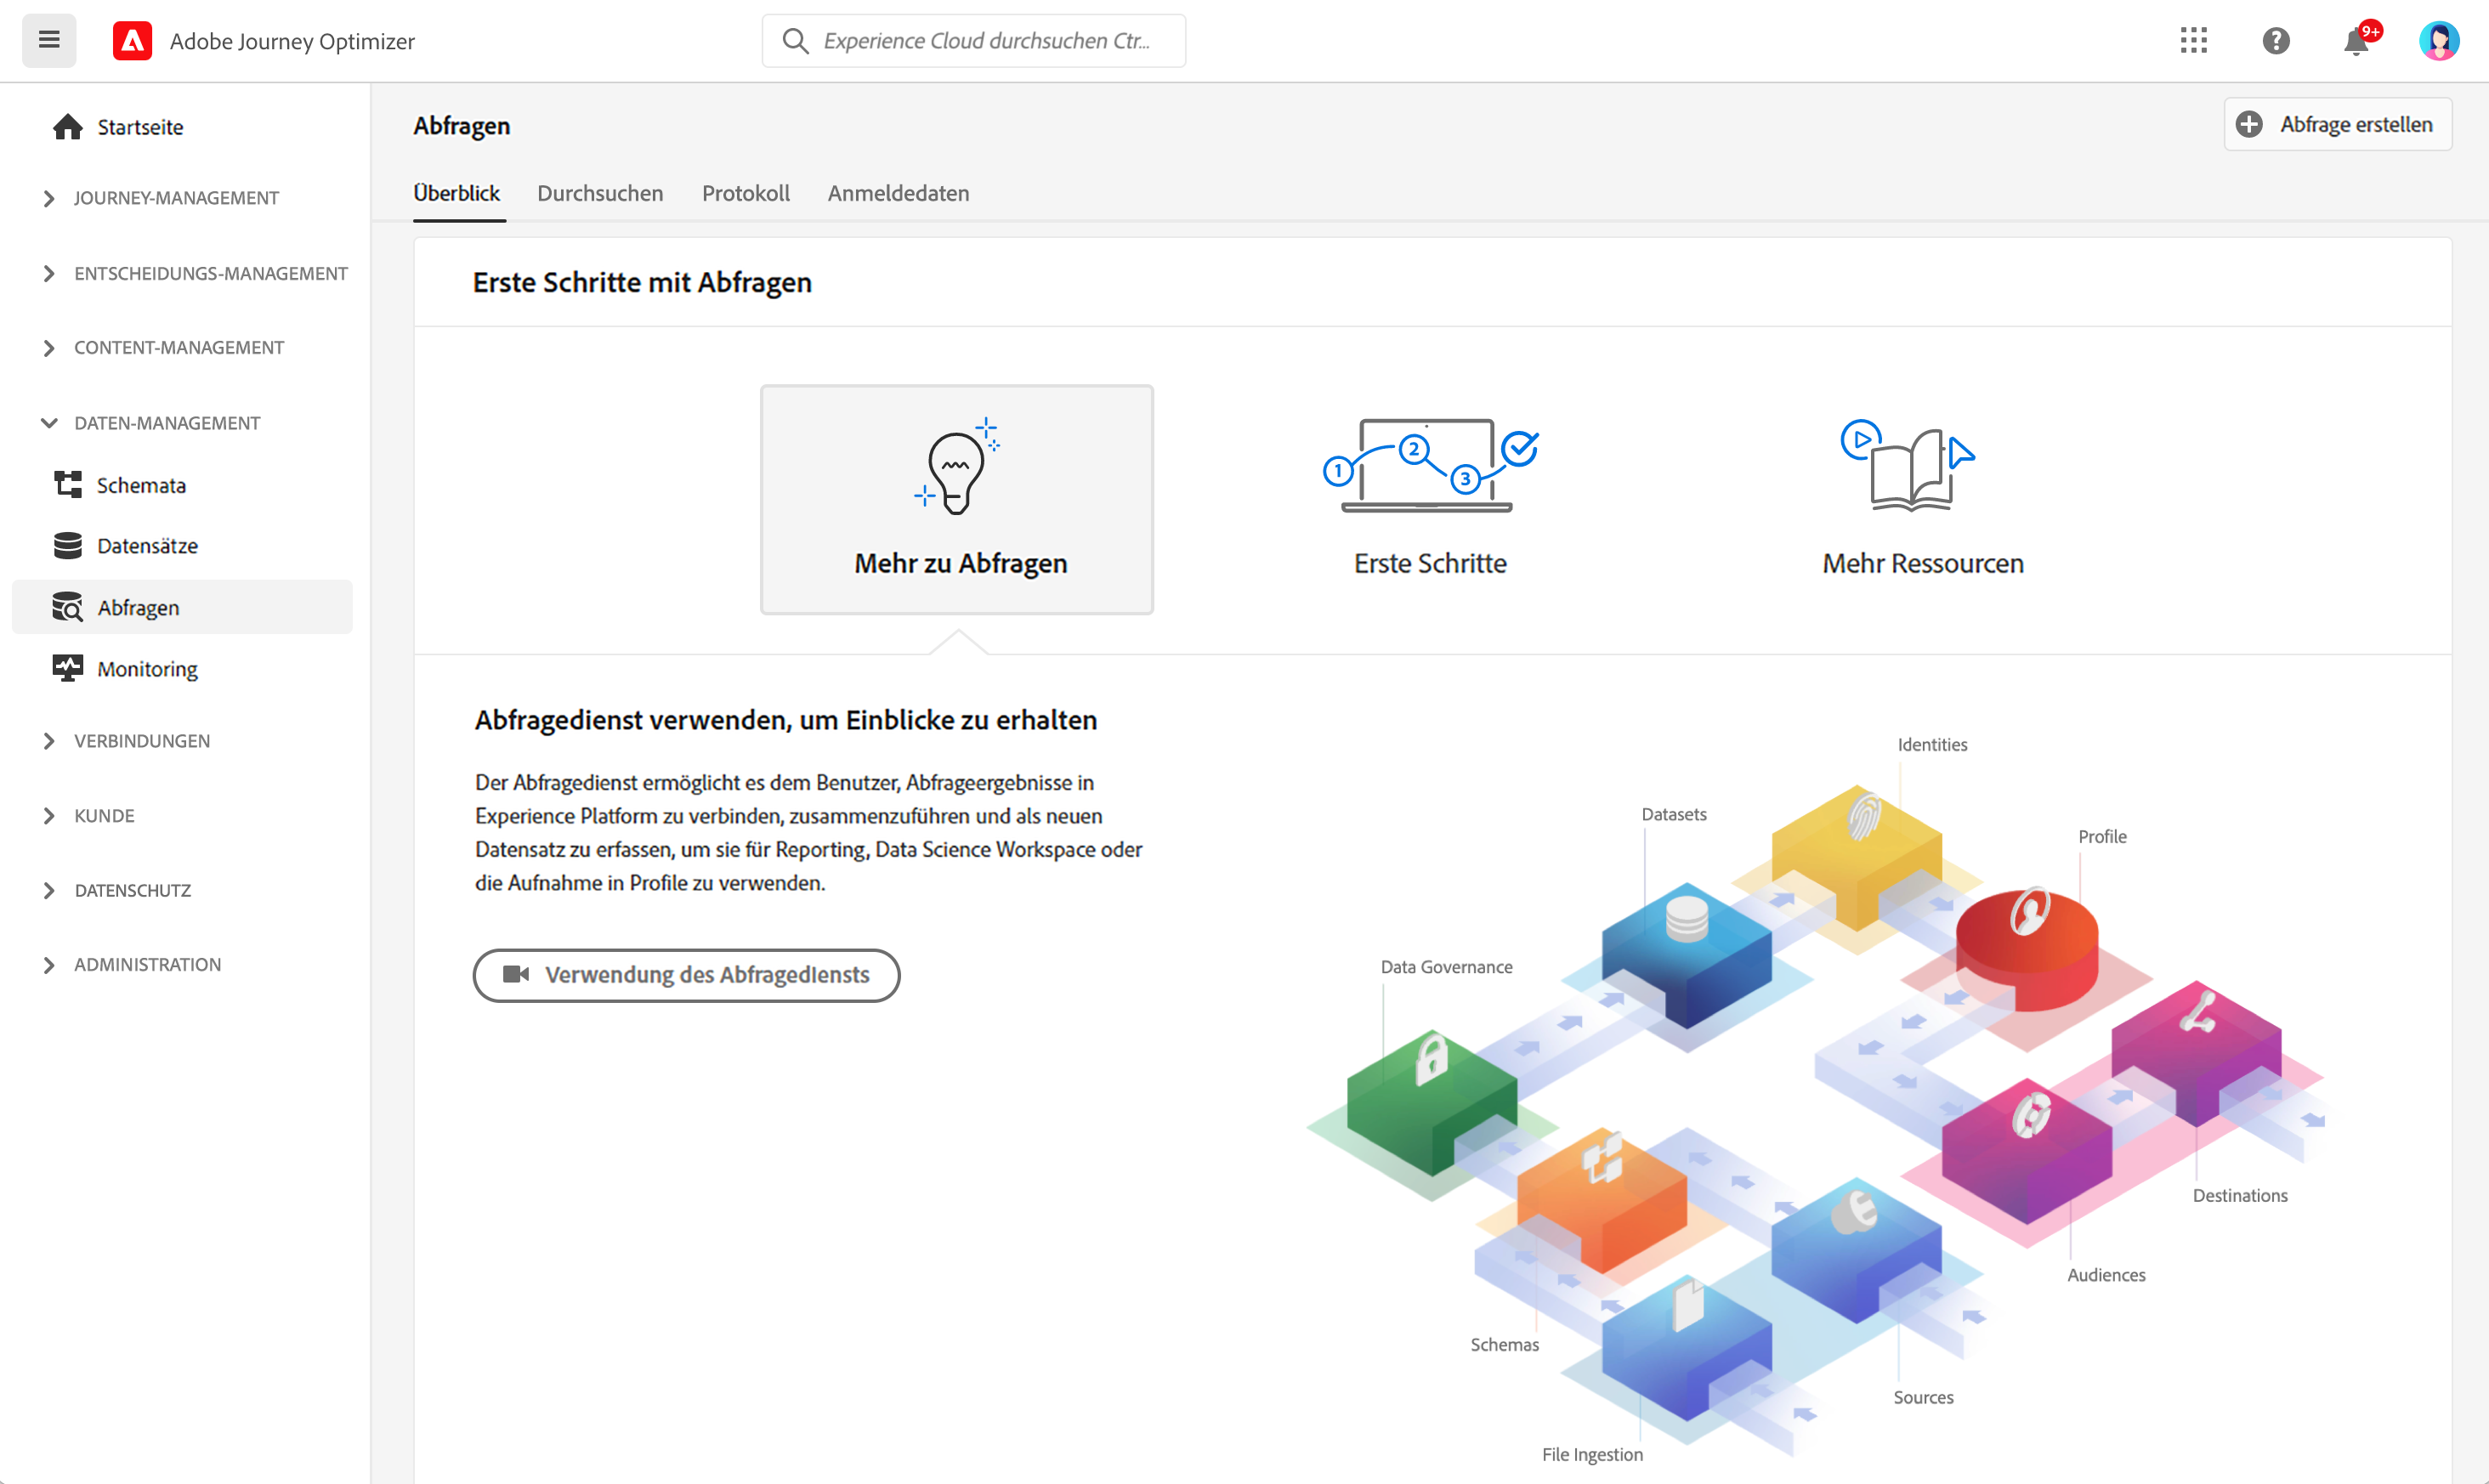This screenshot has width=2489, height=1484.
Task: Open Datensätze in sidebar
Action: coord(147,546)
